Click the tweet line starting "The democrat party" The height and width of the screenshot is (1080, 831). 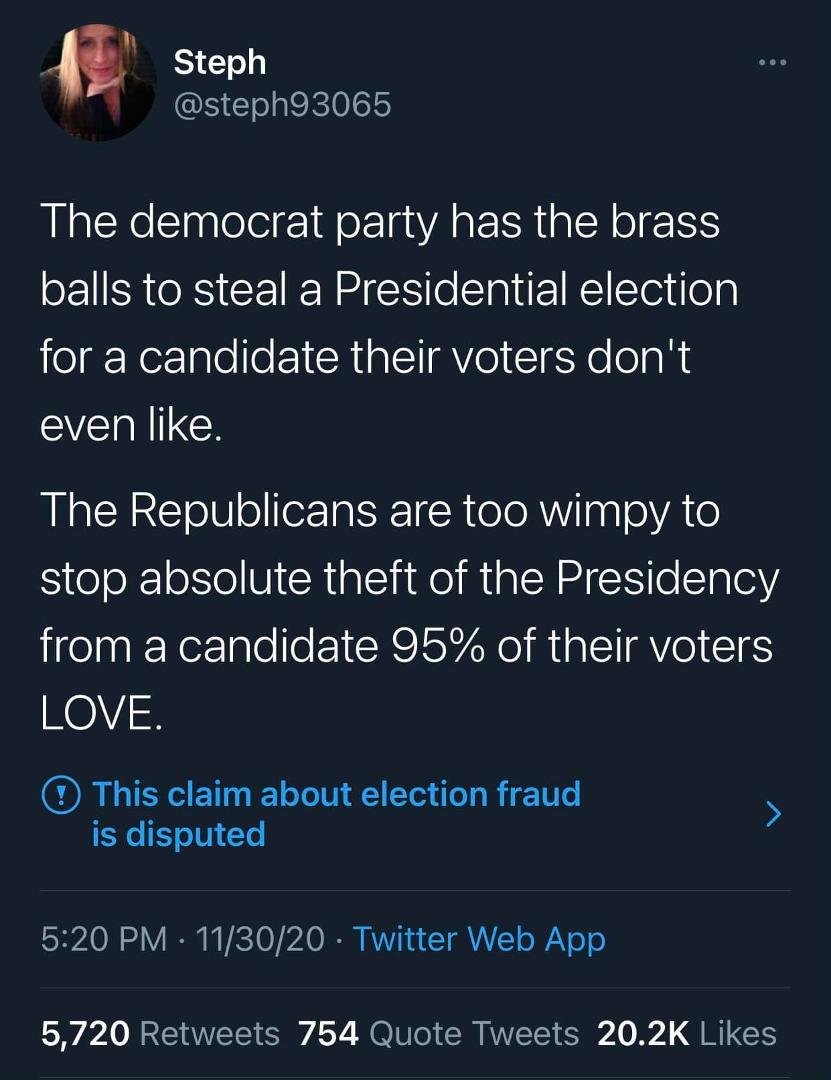click(x=380, y=222)
